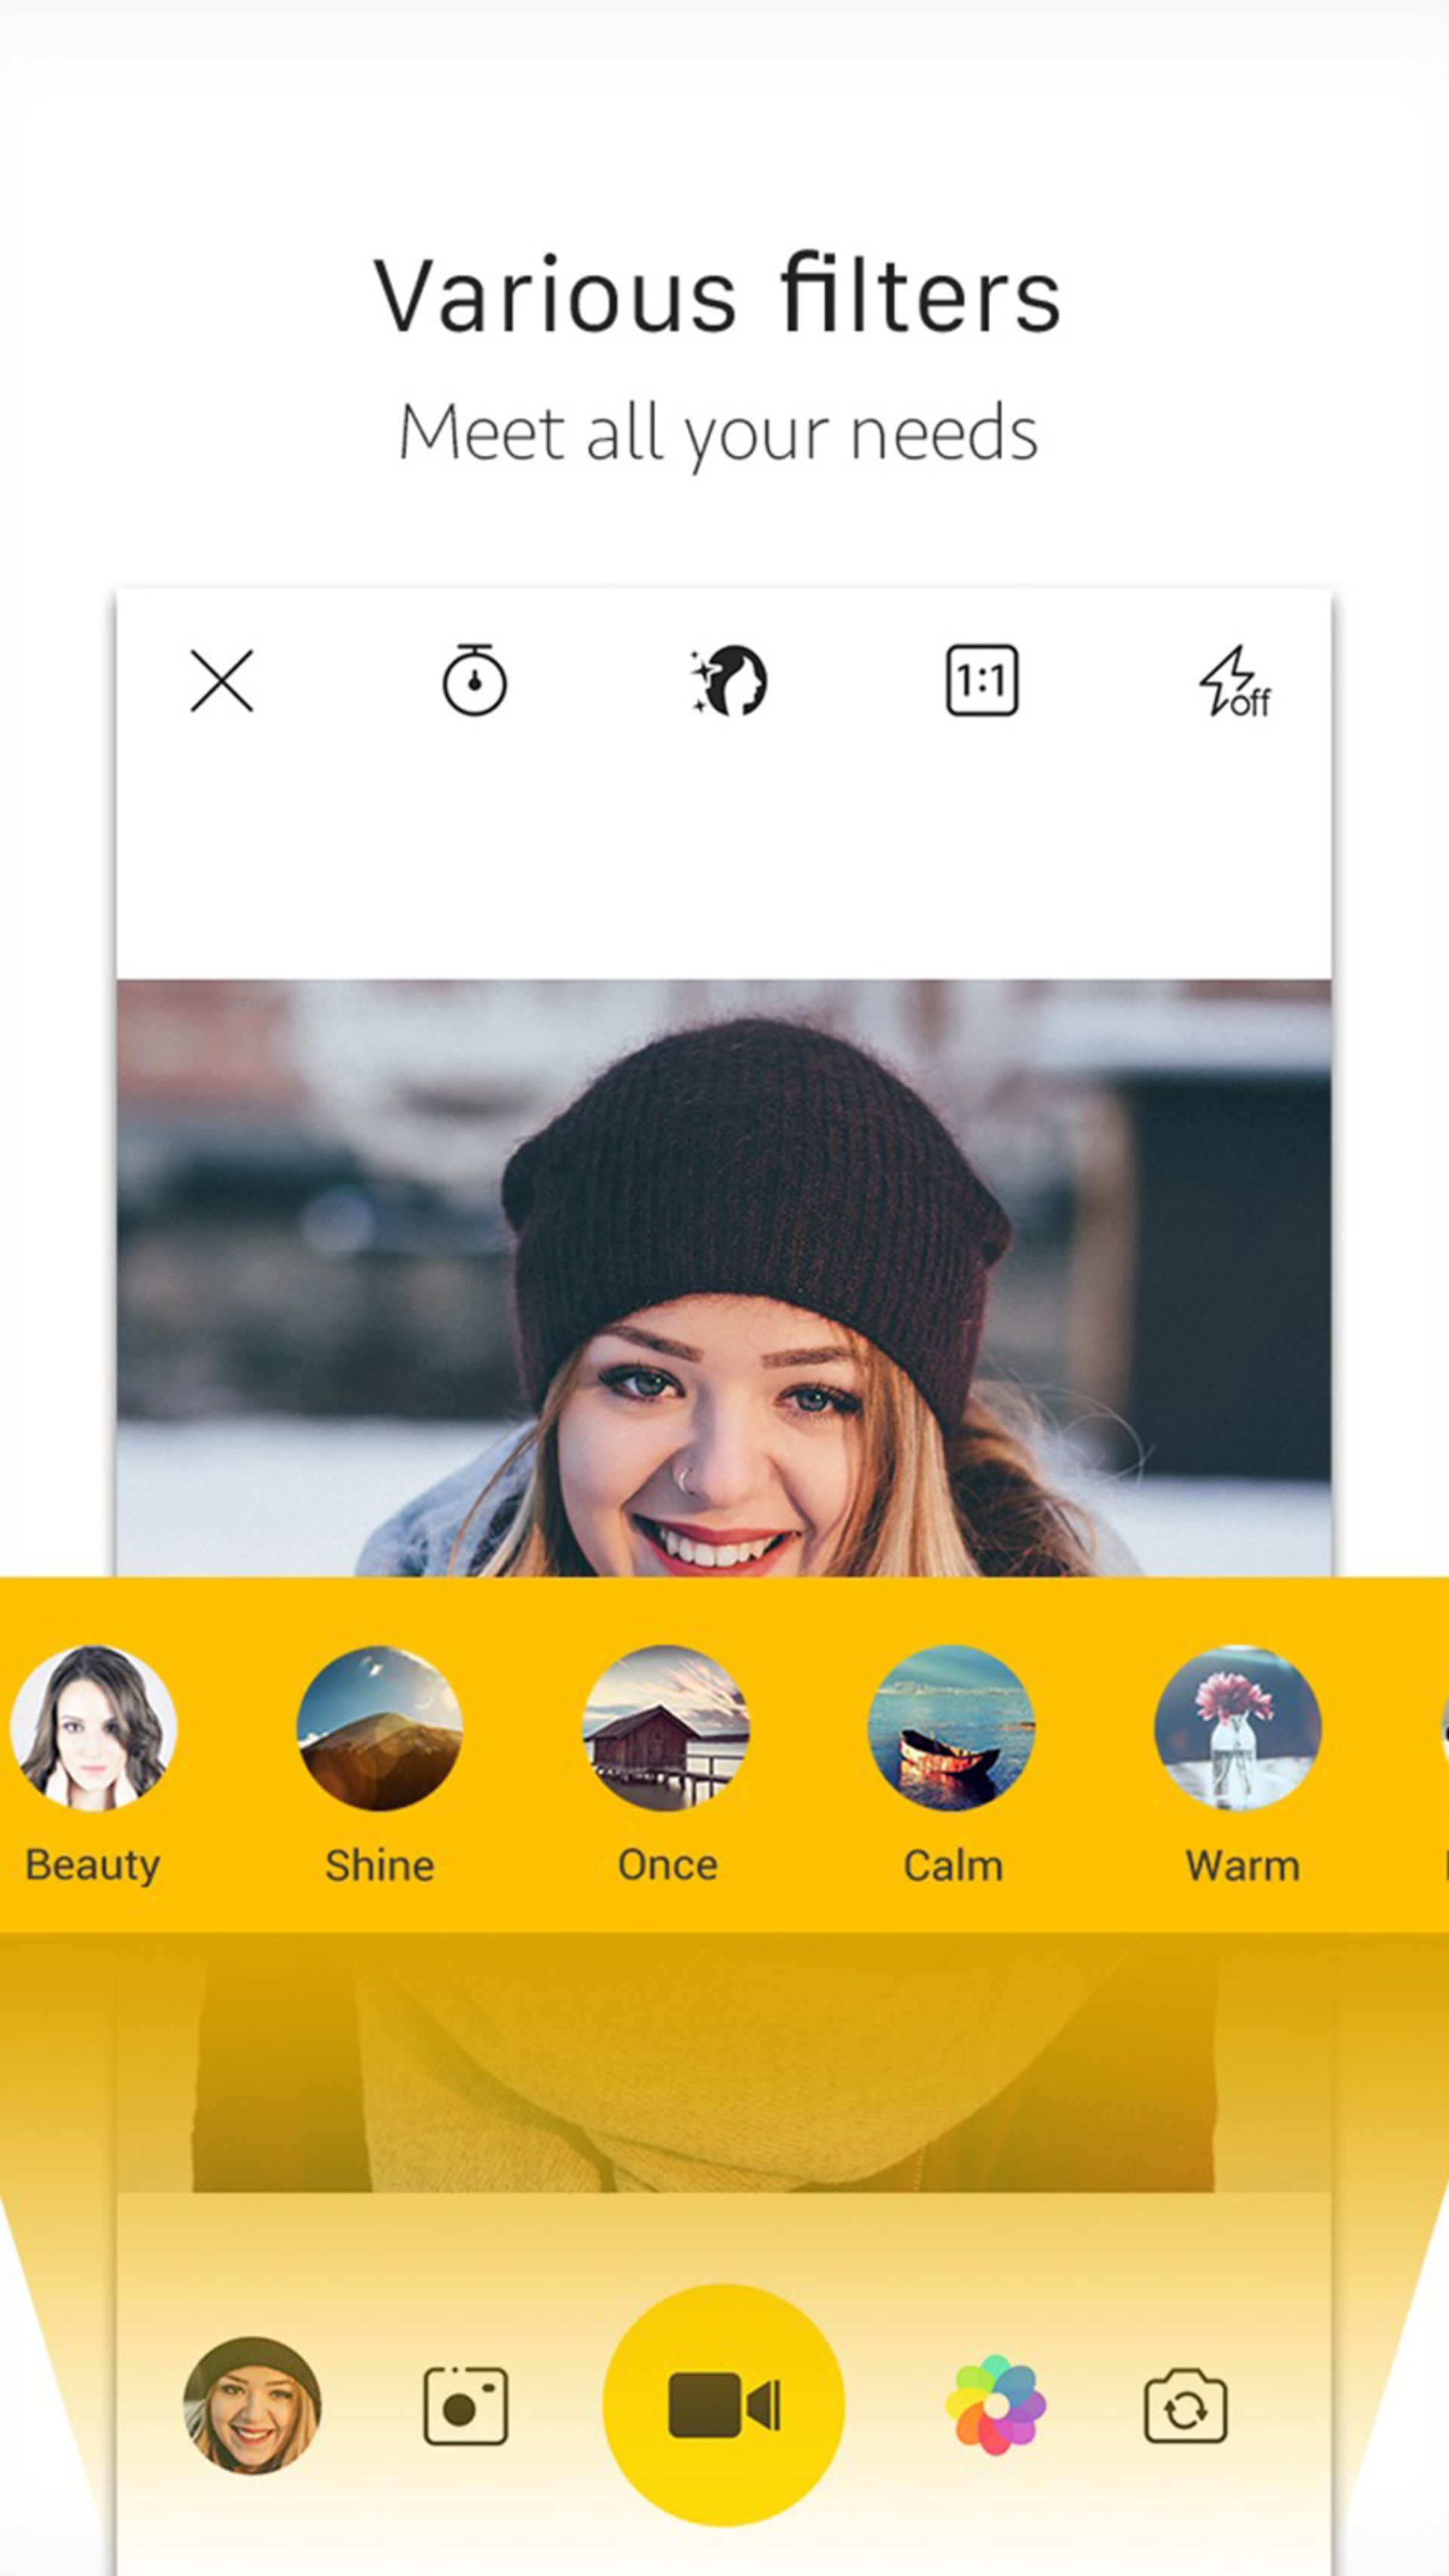Image resolution: width=1449 pixels, height=2576 pixels.
Task: Select the Beauty filter thumbnail
Action: pyautogui.click(x=94, y=1728)
